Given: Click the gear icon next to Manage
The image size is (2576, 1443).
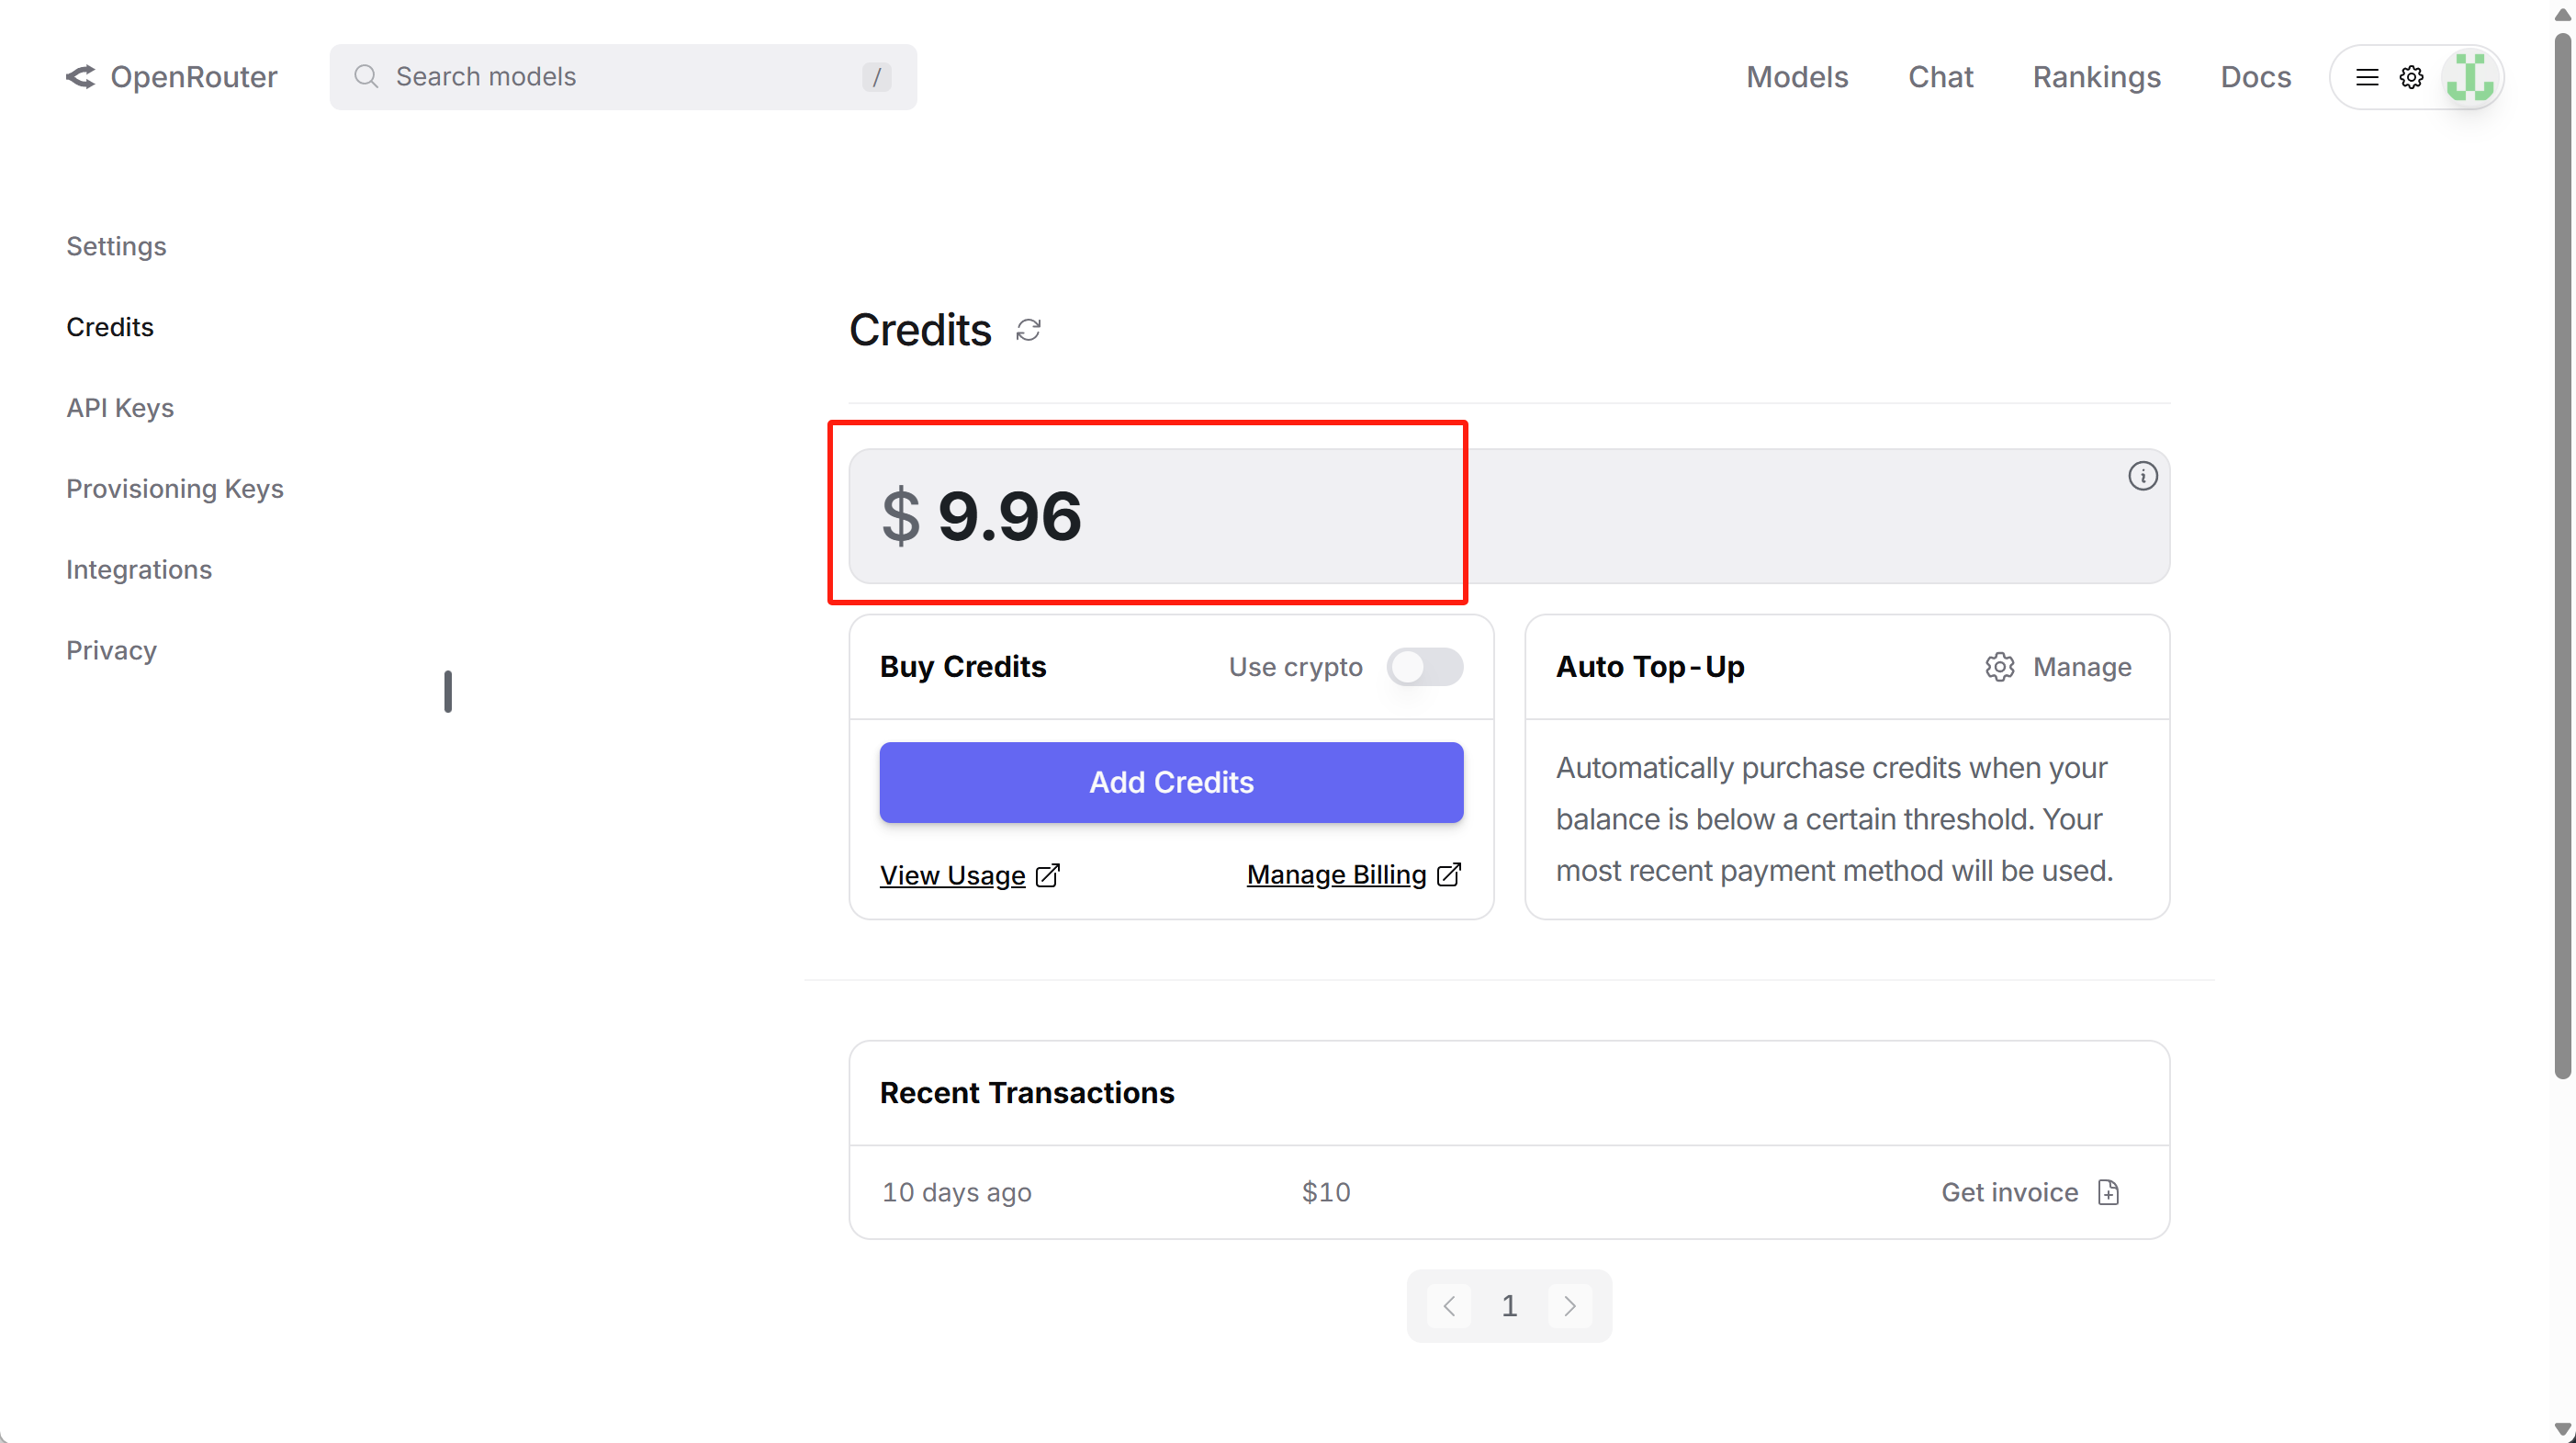Looking at the screenshot, I should point(1999,667).
